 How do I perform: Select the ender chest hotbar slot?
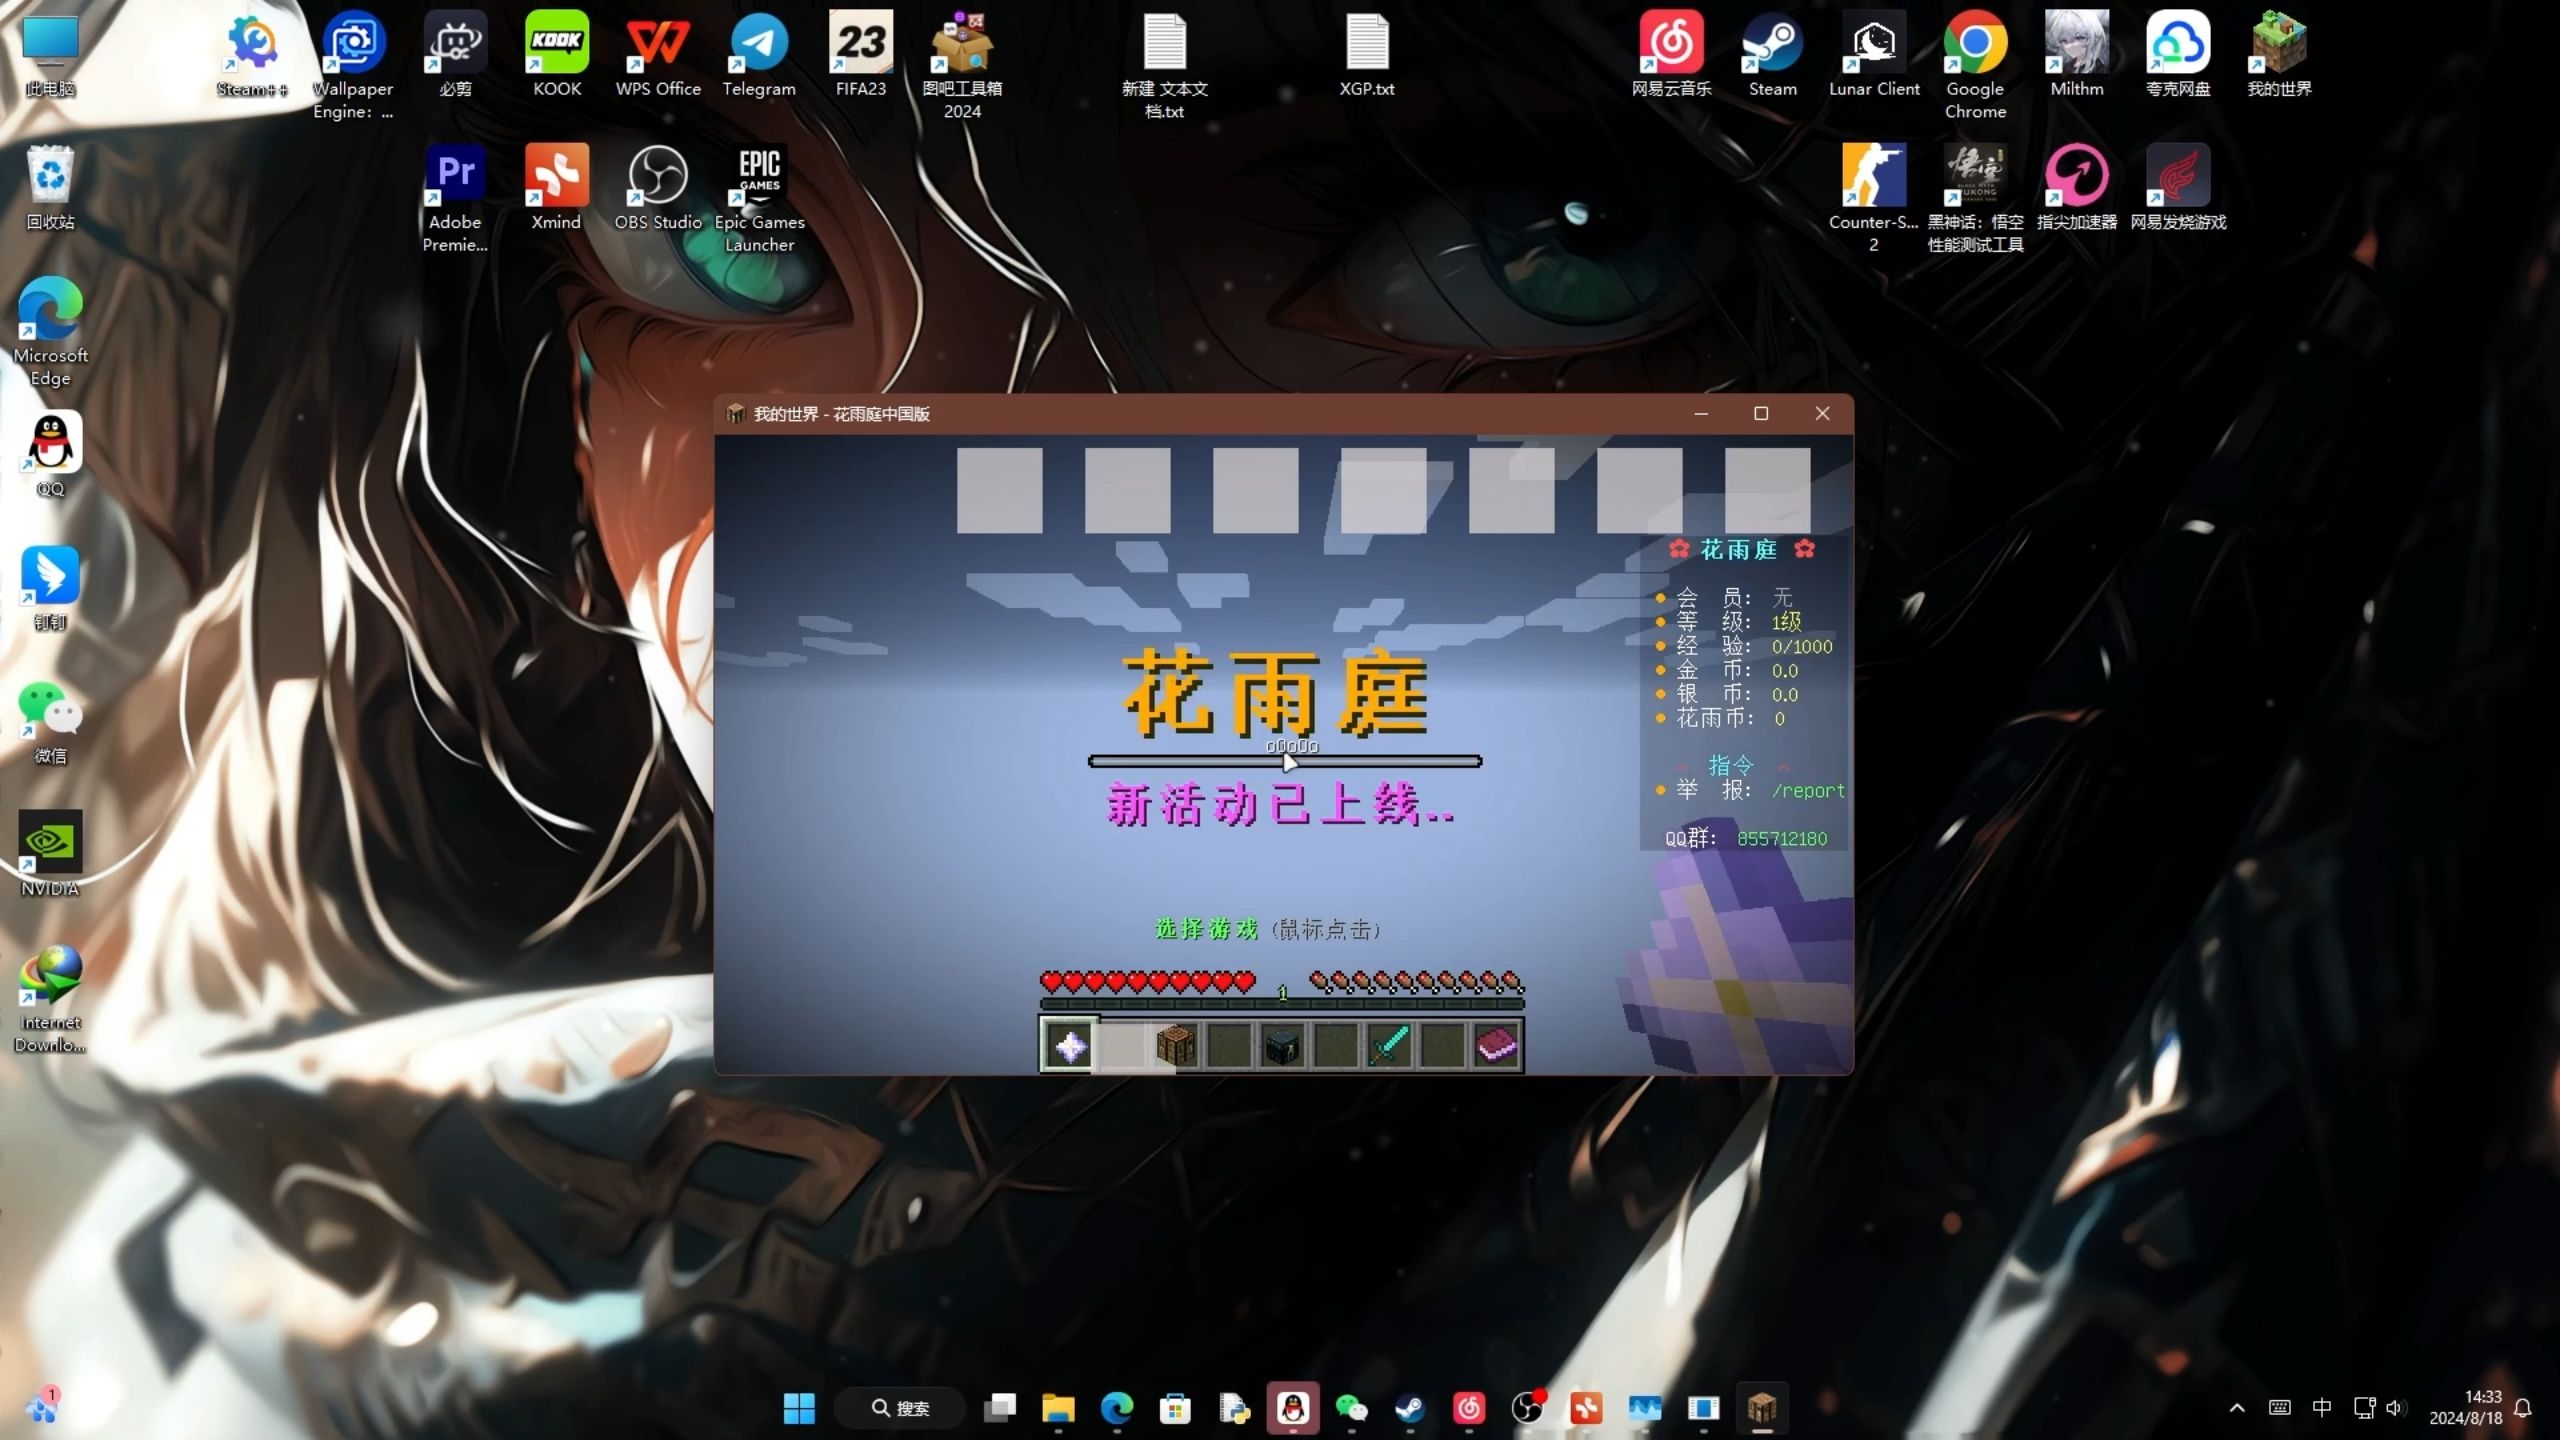click(1282, 1046)
